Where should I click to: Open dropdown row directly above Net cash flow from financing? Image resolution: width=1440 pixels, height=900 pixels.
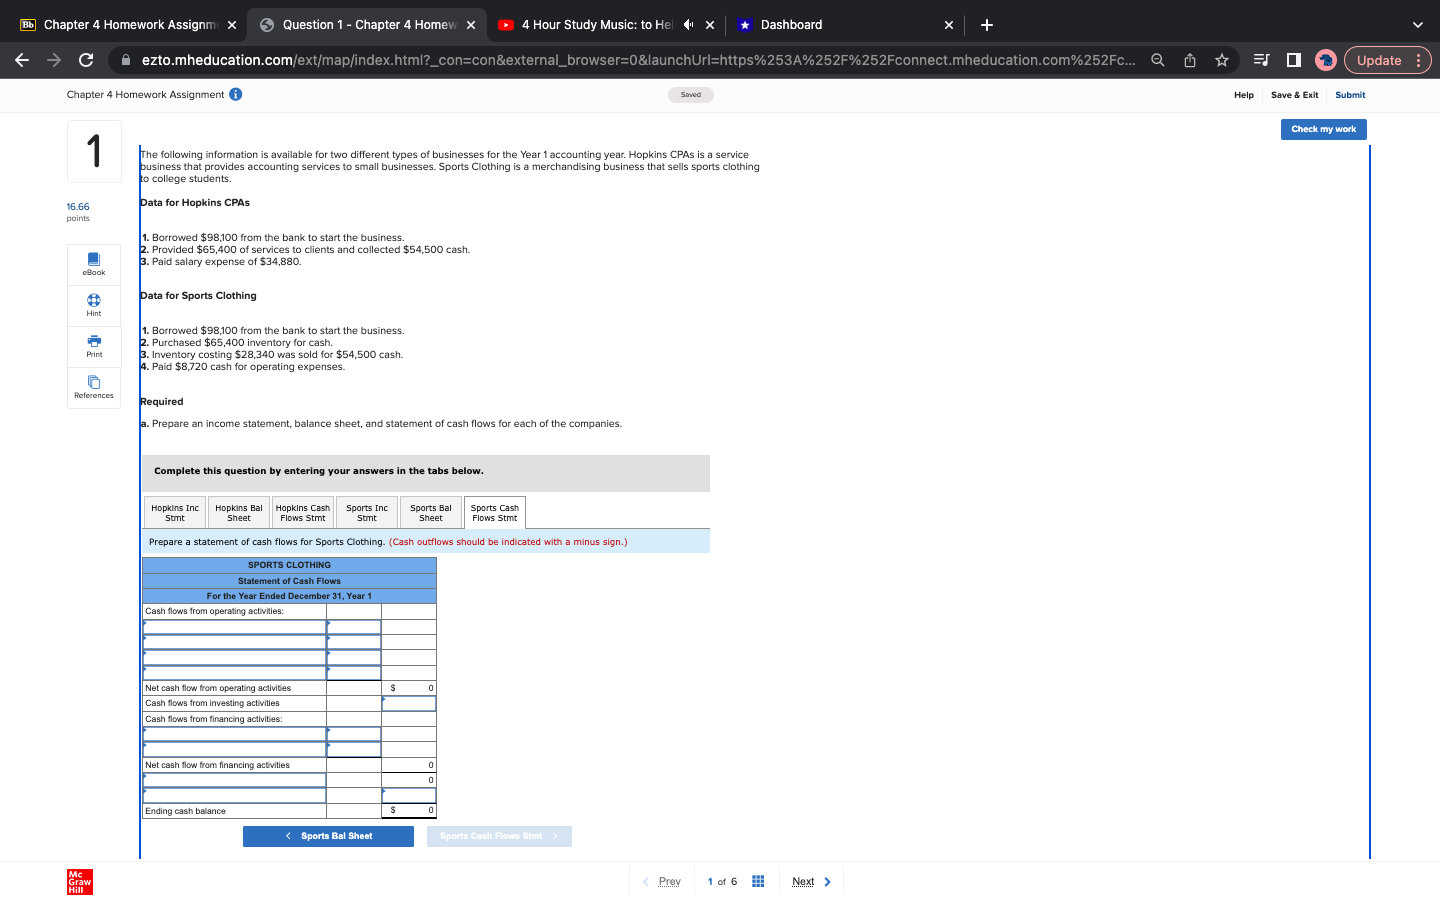235,750
